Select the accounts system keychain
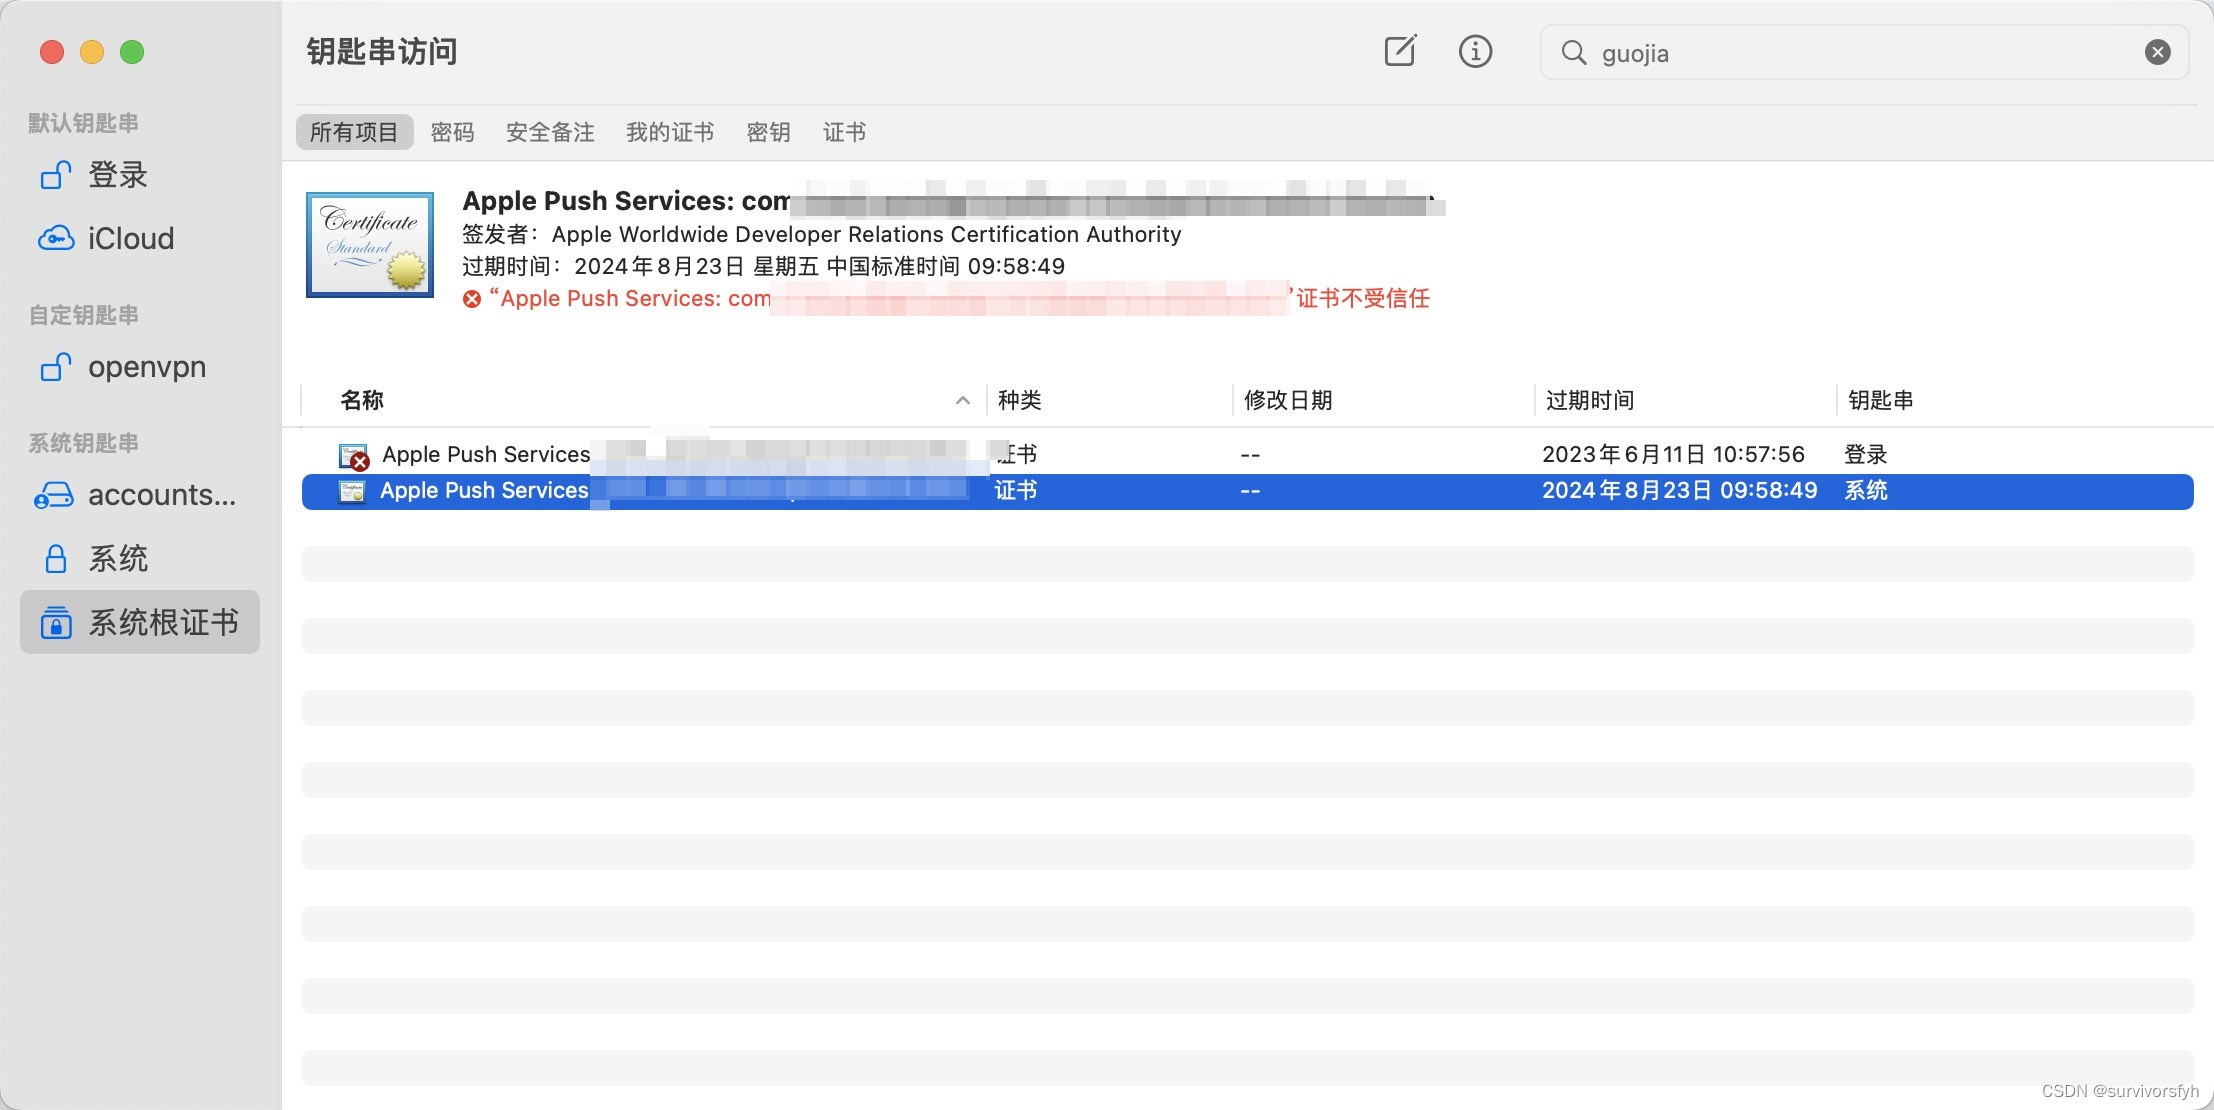The height and width of the screenshot is (1110, 2214). pos(160,495)
